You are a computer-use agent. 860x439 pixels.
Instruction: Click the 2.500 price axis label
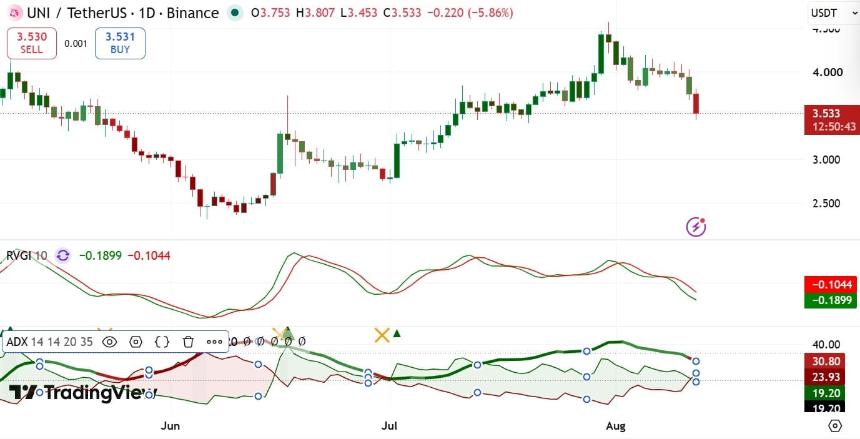coord(827,204)
